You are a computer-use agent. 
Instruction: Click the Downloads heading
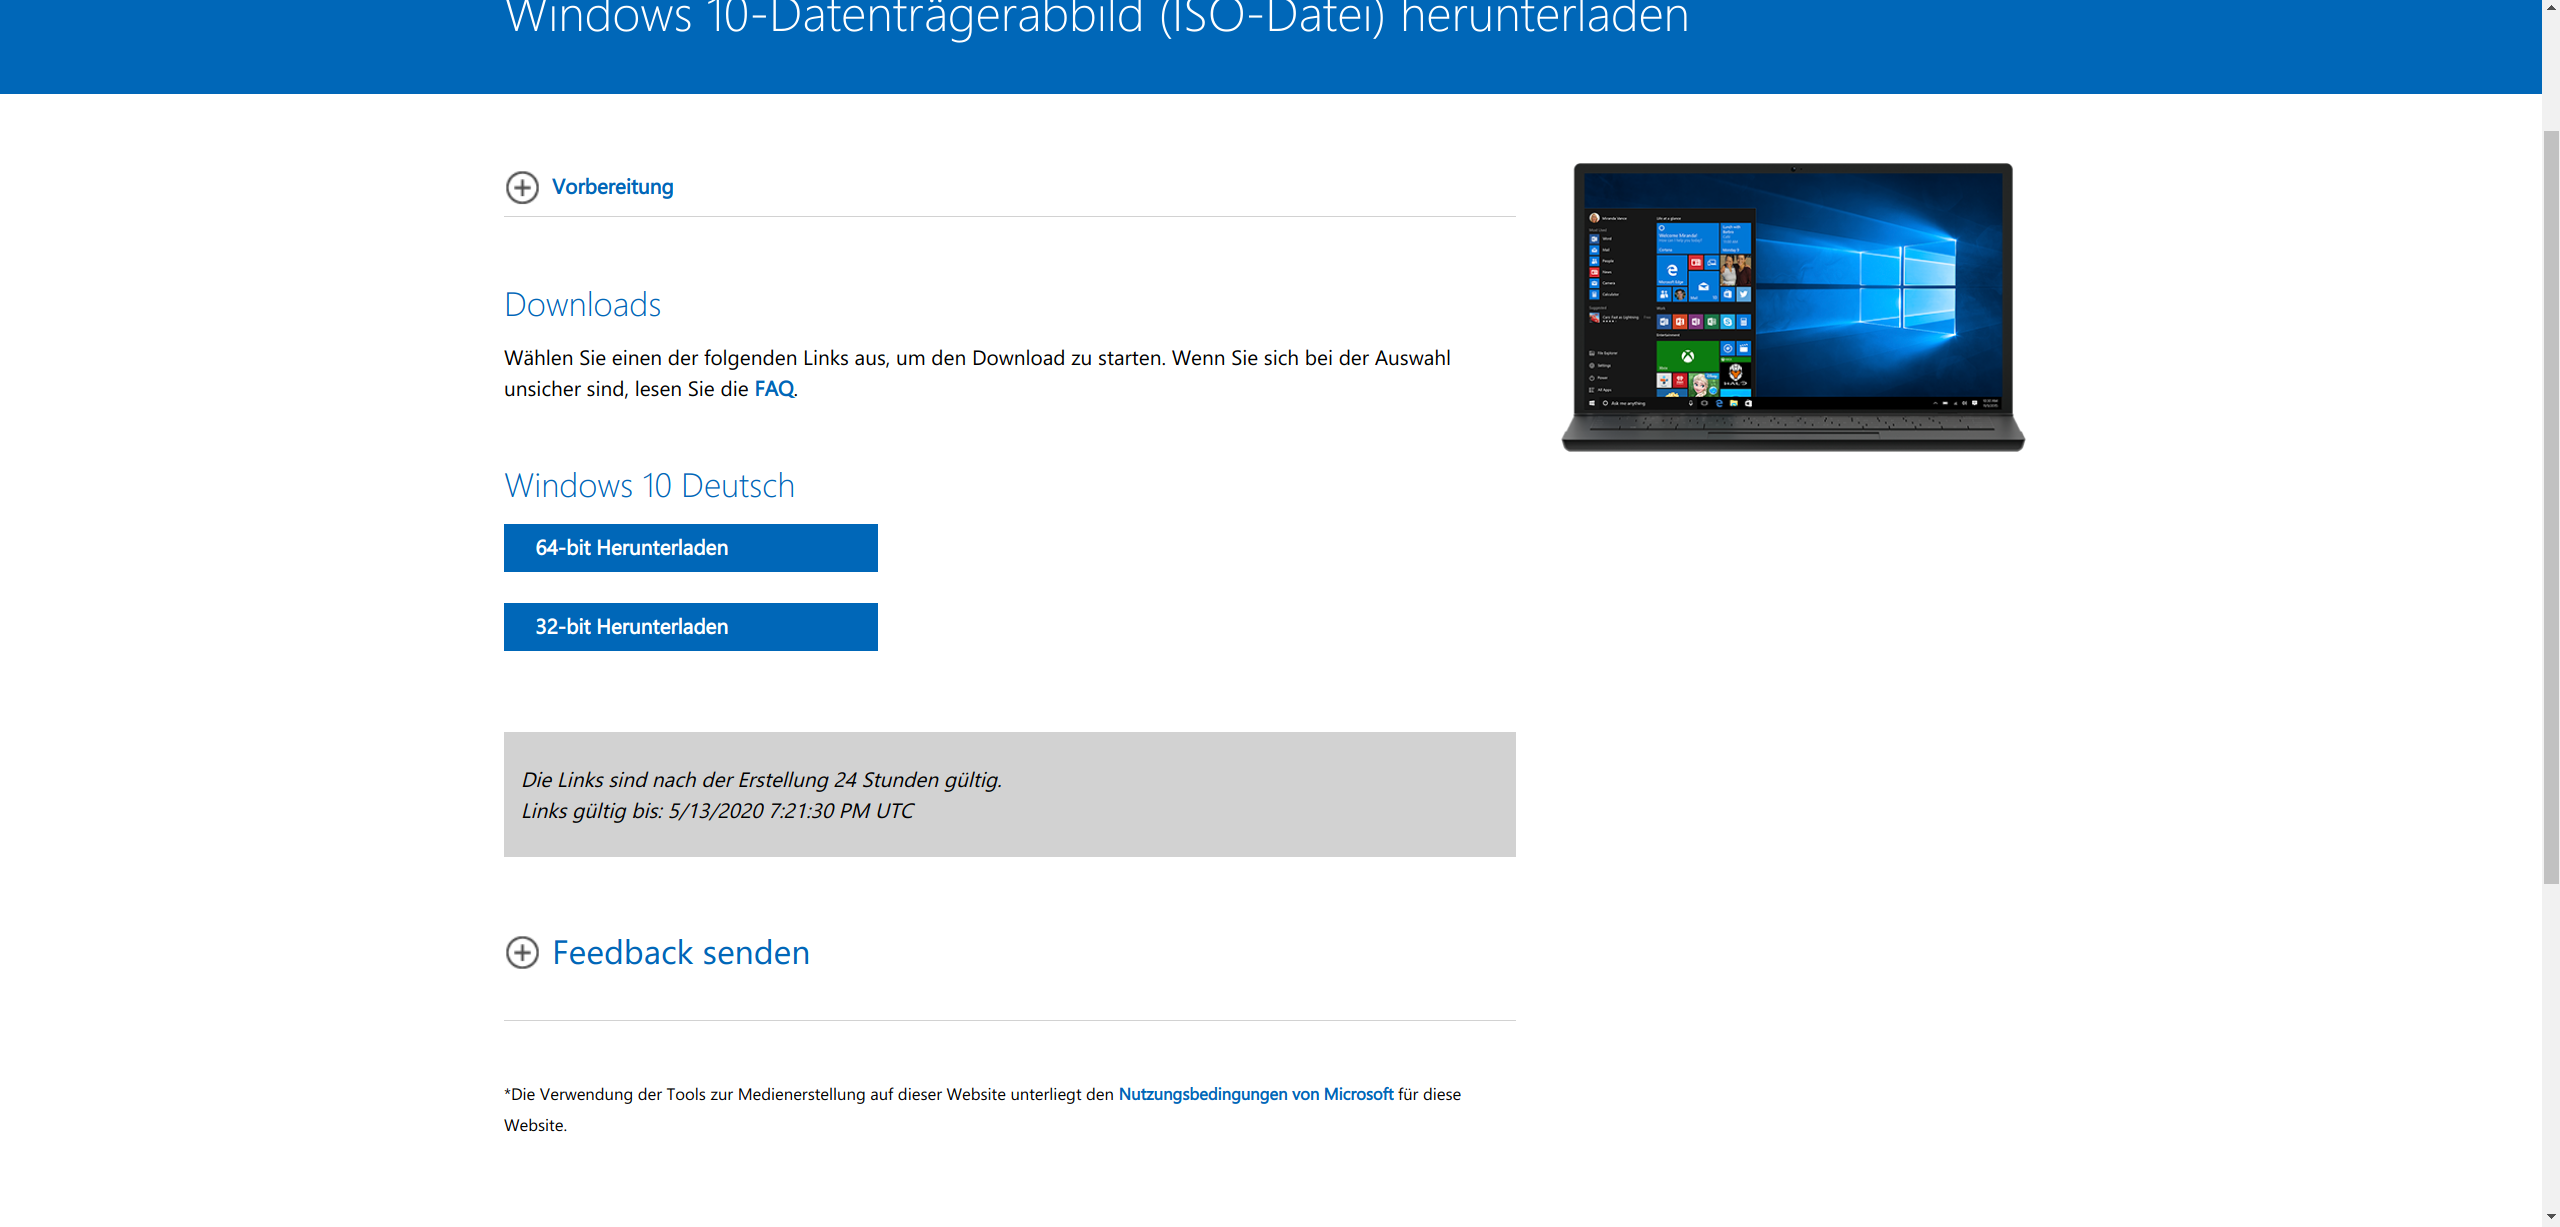tap(582, 305)
